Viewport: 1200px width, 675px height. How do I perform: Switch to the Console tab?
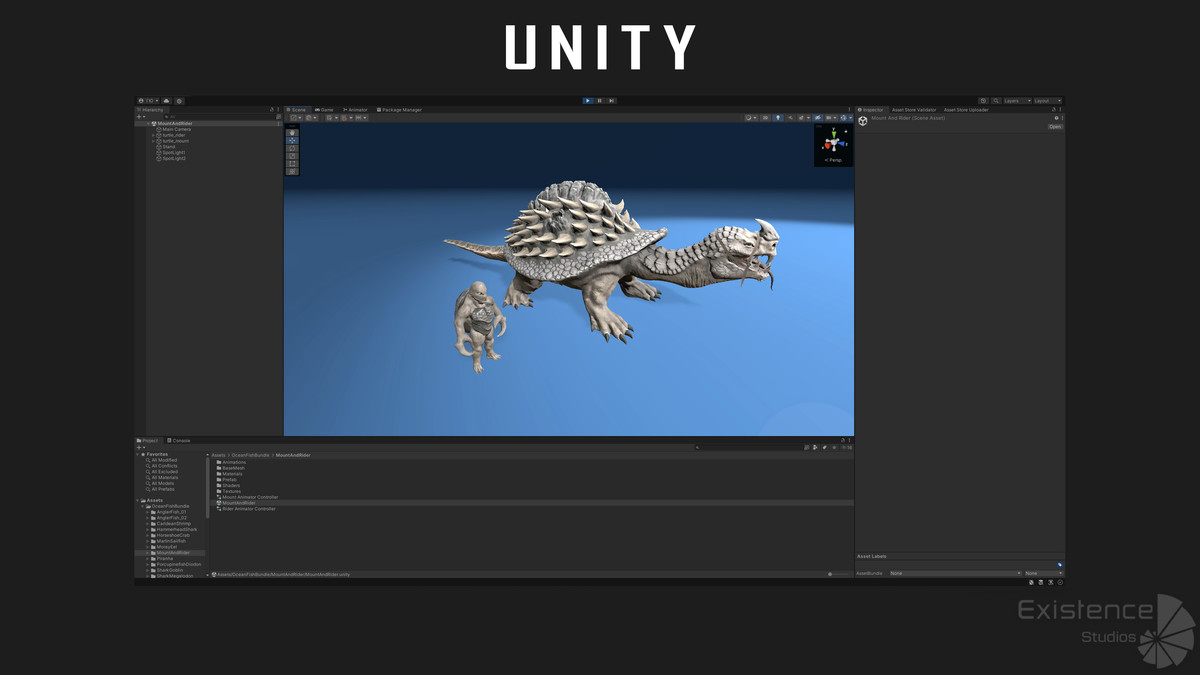point(178,440)
